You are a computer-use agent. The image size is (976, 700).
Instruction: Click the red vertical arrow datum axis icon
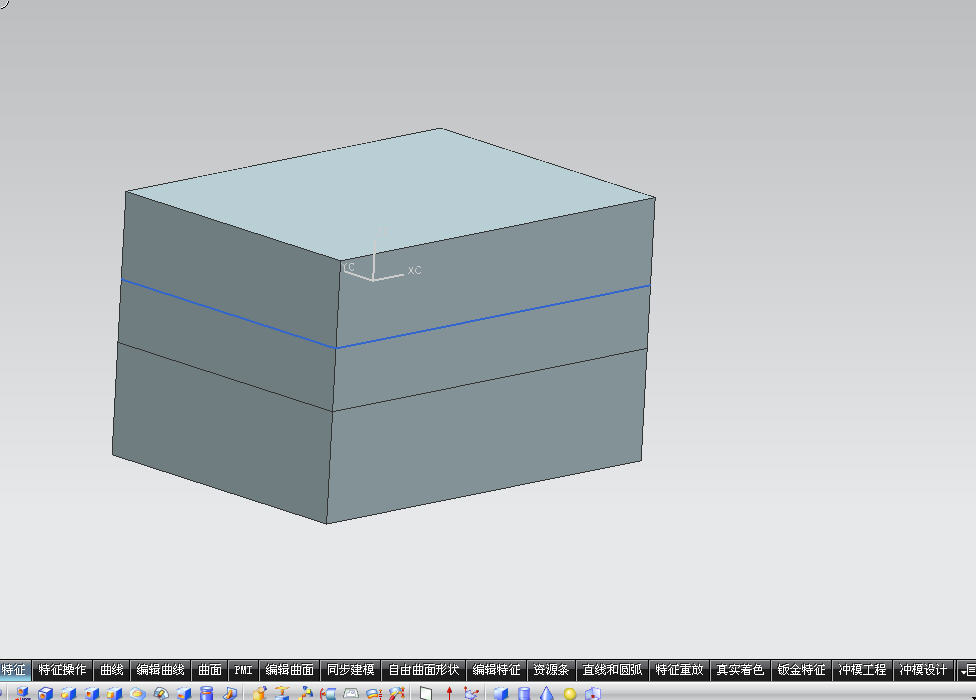coord(449,693)
